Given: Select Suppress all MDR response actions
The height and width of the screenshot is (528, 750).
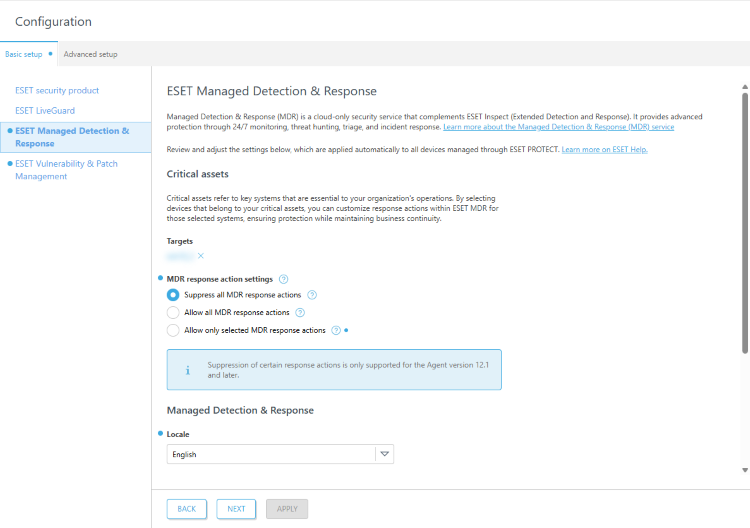Looking at the screenshot, I should pyautogui.click(x=173, y=295).
